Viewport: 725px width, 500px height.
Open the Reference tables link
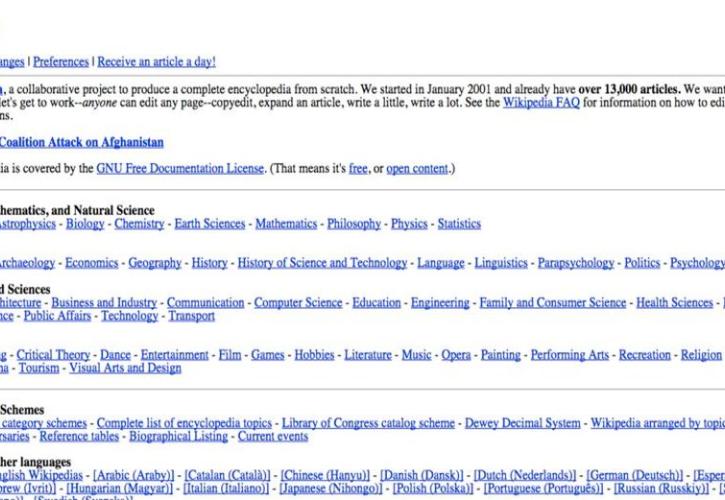(79, 436)
